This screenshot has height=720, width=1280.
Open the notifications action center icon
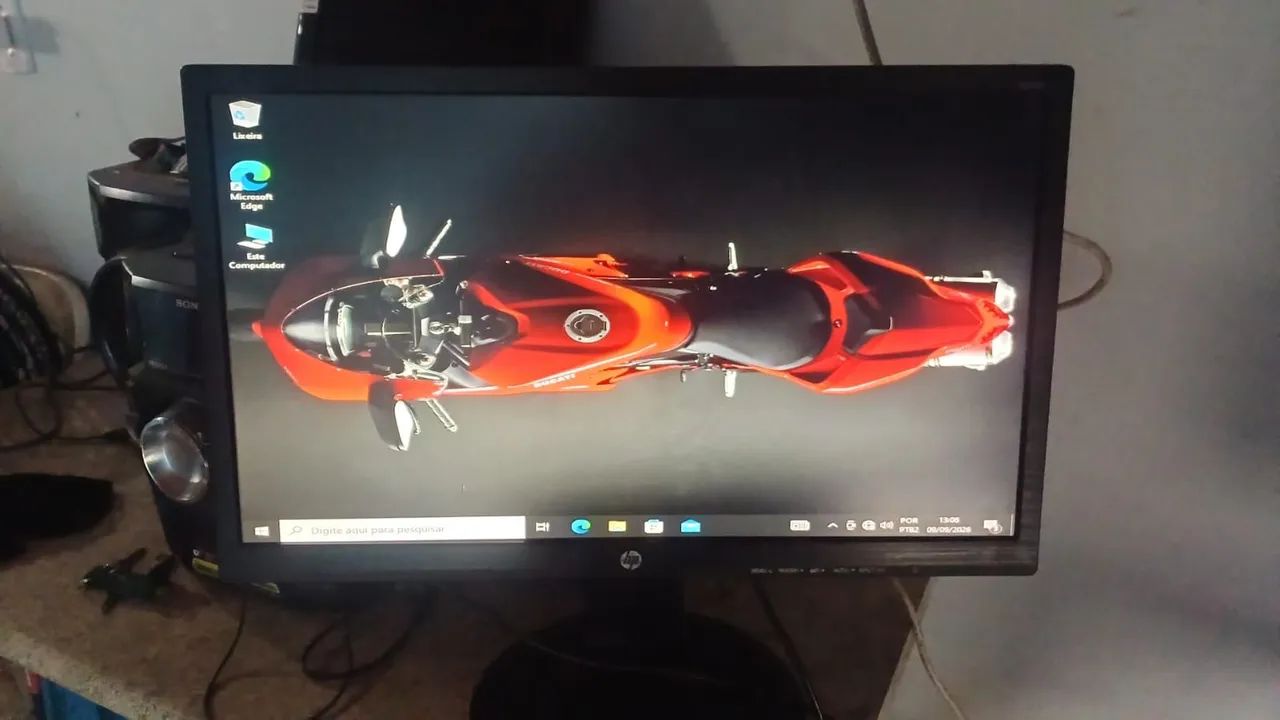pyautogui.click(x=993, y=525)
